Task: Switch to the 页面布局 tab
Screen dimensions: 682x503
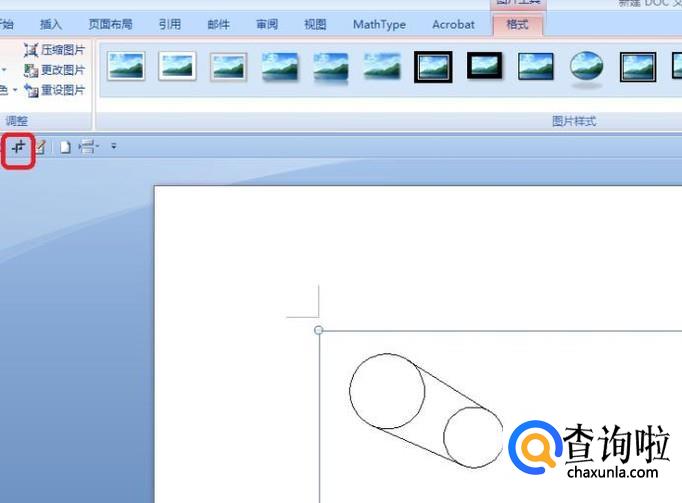Action: pos(110,24)
